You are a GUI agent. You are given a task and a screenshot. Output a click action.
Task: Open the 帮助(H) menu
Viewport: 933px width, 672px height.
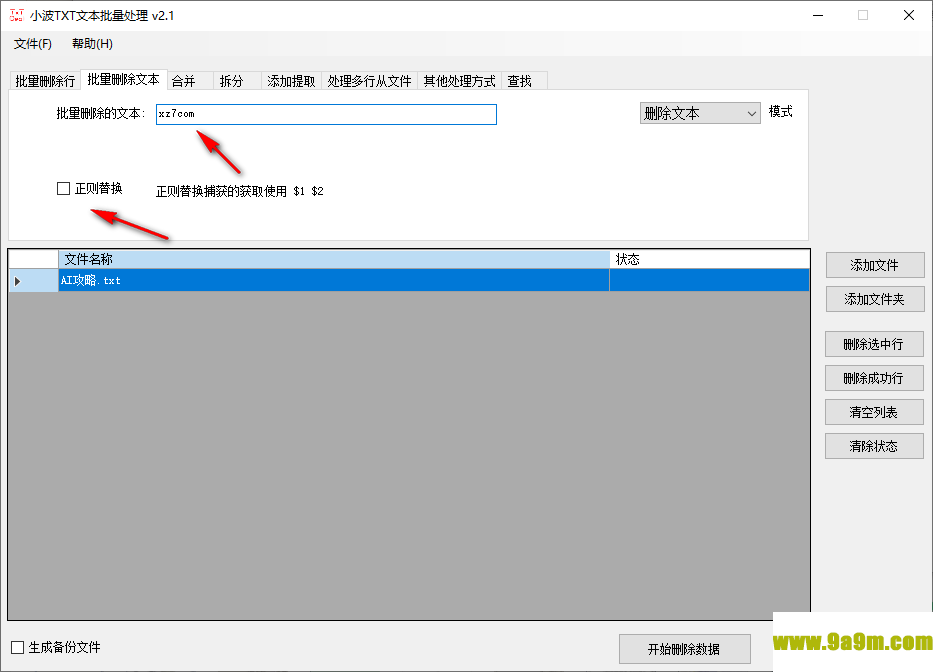click(92, 44)
